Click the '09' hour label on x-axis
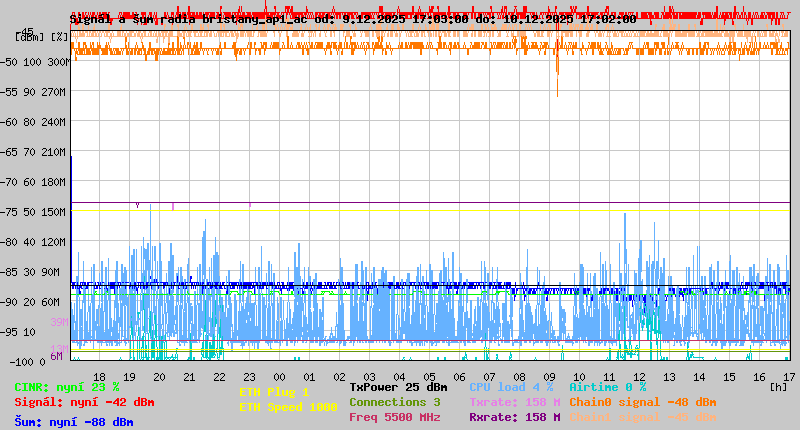This screenshot has height=430, width=800. [x=549, y=377]
